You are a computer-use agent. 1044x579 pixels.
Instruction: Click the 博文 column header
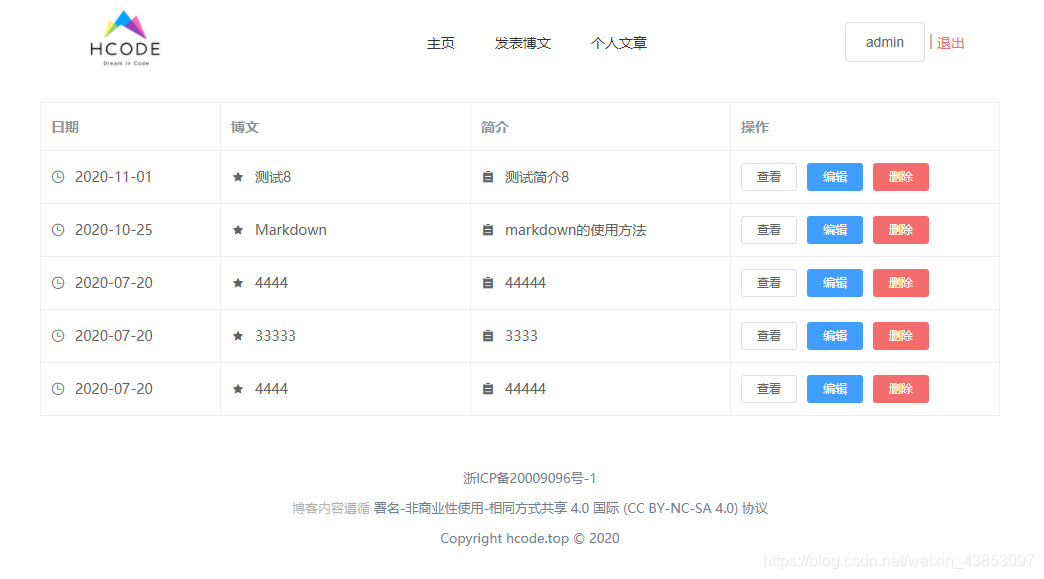pos(245,127)
